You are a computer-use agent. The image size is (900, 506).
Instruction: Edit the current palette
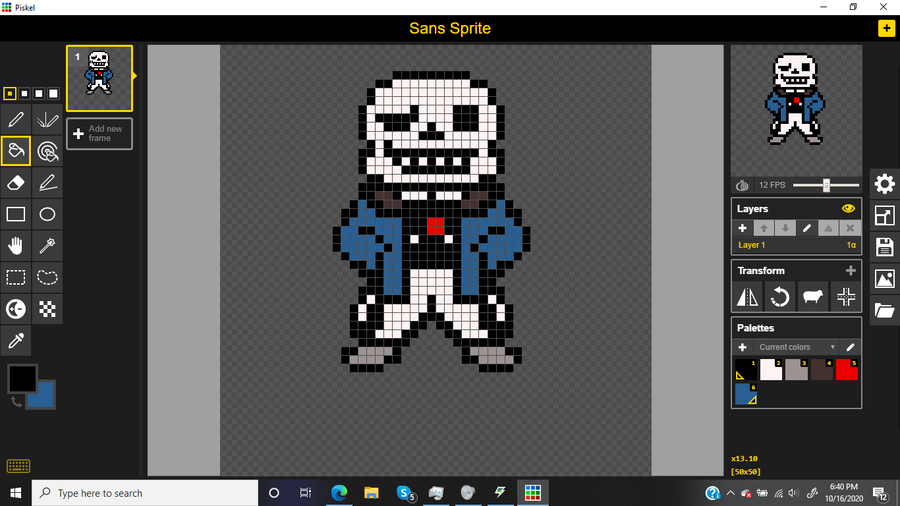[850, 347]
